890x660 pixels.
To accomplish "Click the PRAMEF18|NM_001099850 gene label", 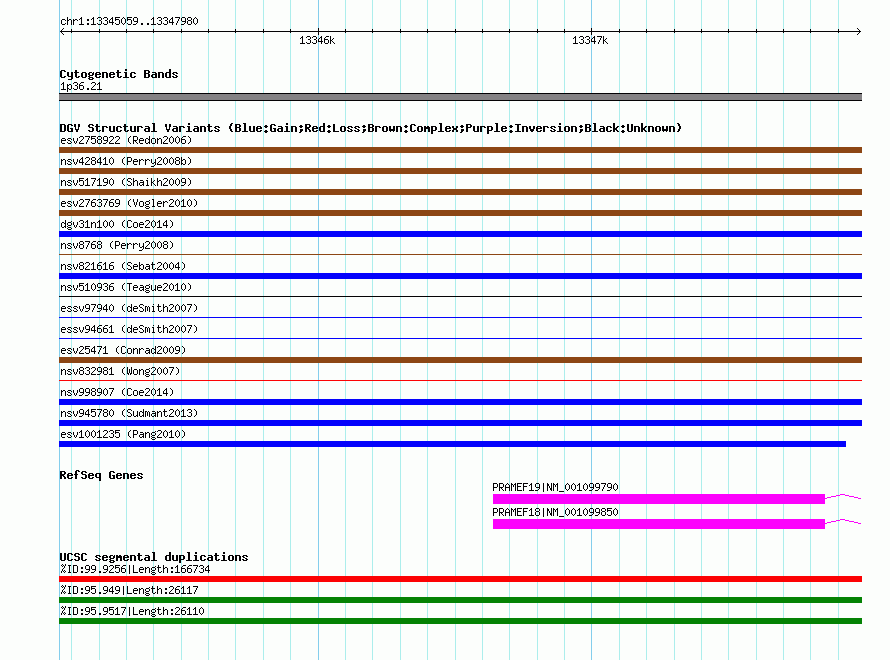I will click(x=555, y=512).
